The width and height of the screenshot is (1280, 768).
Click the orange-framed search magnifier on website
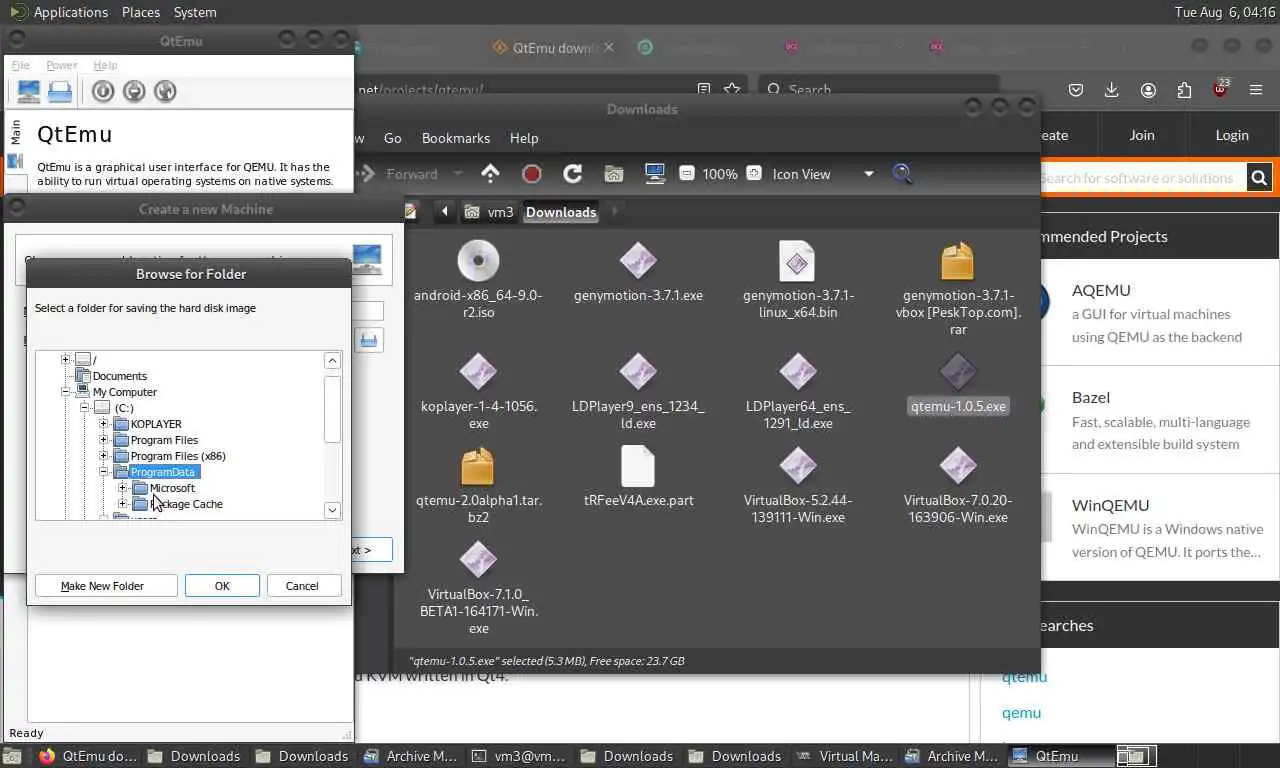1259,178
